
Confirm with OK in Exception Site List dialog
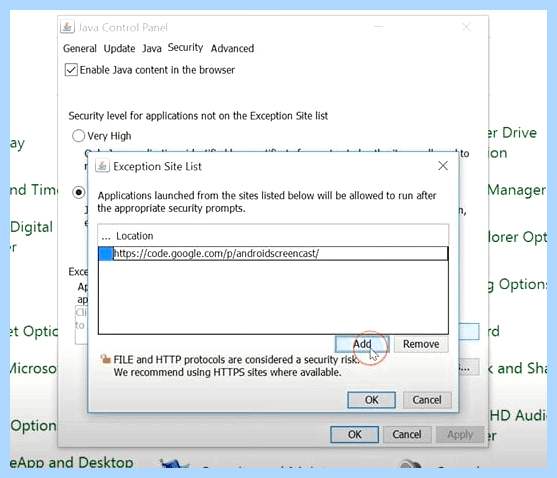pyautogui.click(x=372, y=400)
